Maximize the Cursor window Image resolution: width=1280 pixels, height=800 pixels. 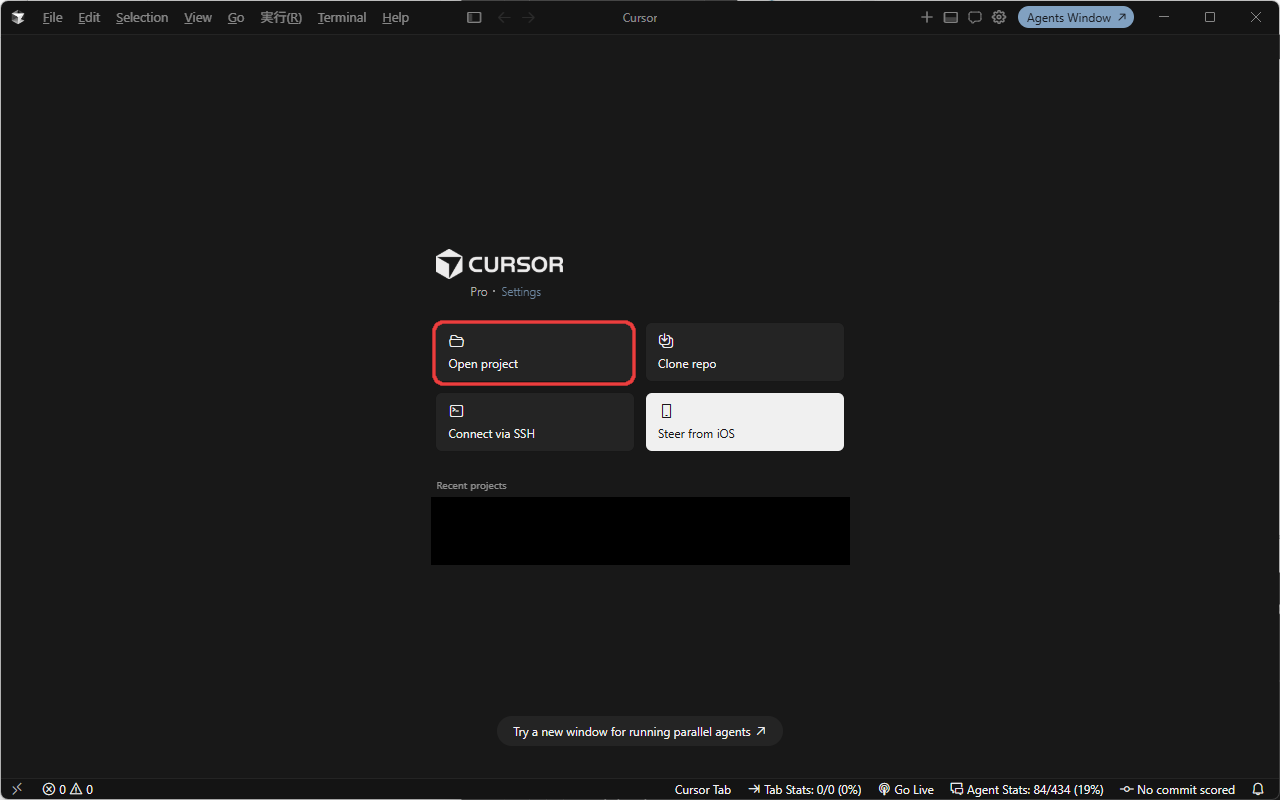pyautogui.click(x=1210, y=18)
